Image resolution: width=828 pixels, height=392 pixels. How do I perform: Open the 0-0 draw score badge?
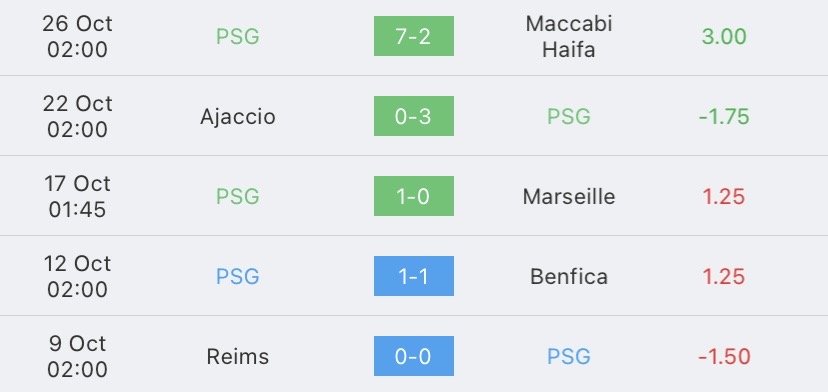pyautogui.click(x=413, y=356)
